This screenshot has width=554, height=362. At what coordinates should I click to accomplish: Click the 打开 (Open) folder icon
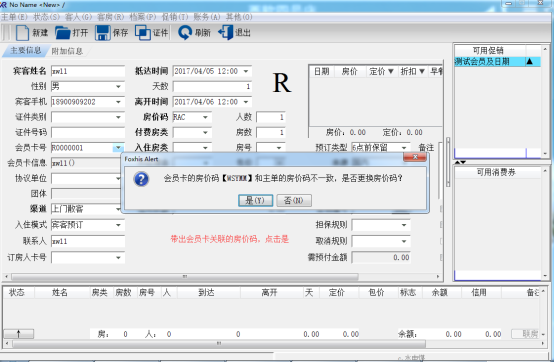coord(63,33)
